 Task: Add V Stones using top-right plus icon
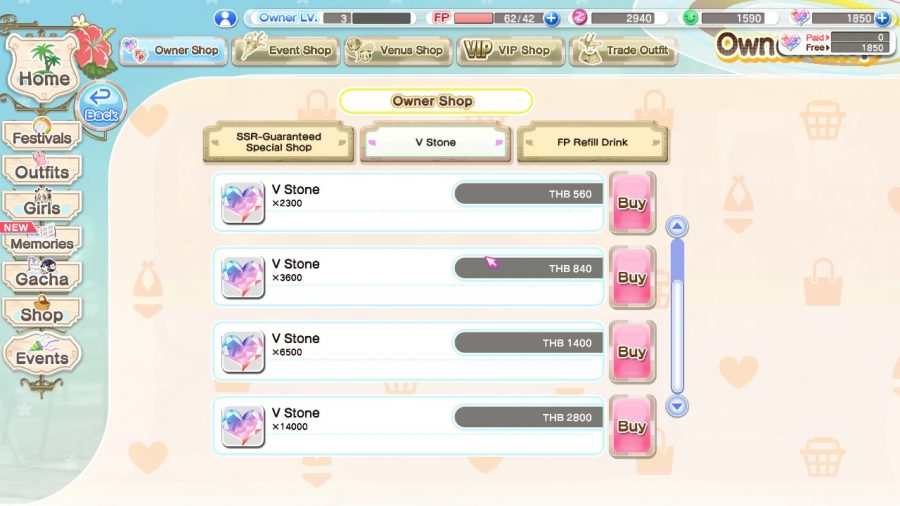pyautogui.click(x=883, y=18)
